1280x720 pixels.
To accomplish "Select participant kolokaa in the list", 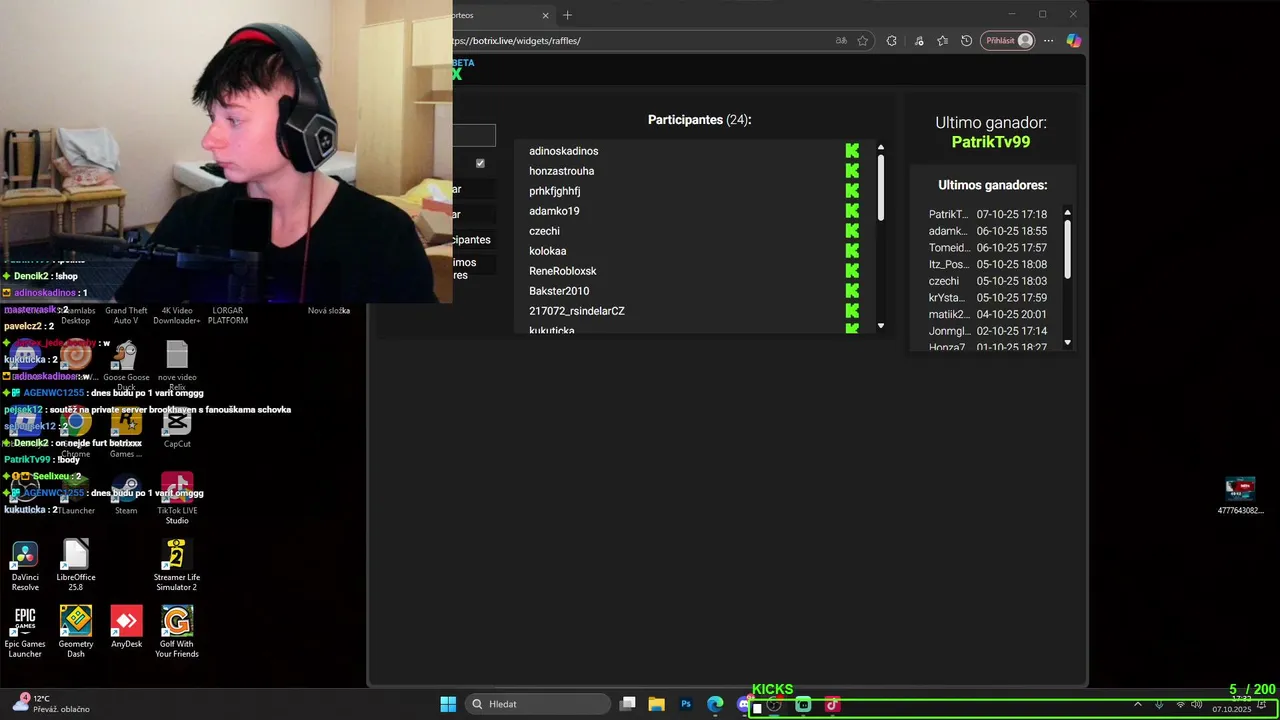I will tap(547, 251).
